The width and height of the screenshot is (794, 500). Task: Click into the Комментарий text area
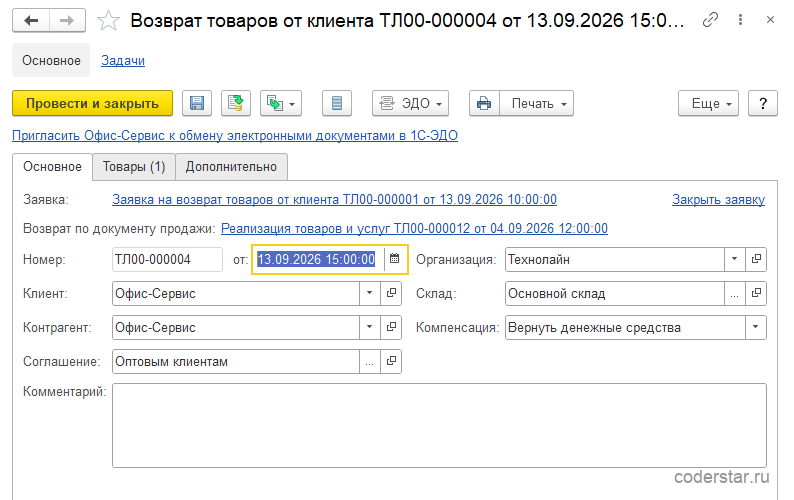(439, 425)
